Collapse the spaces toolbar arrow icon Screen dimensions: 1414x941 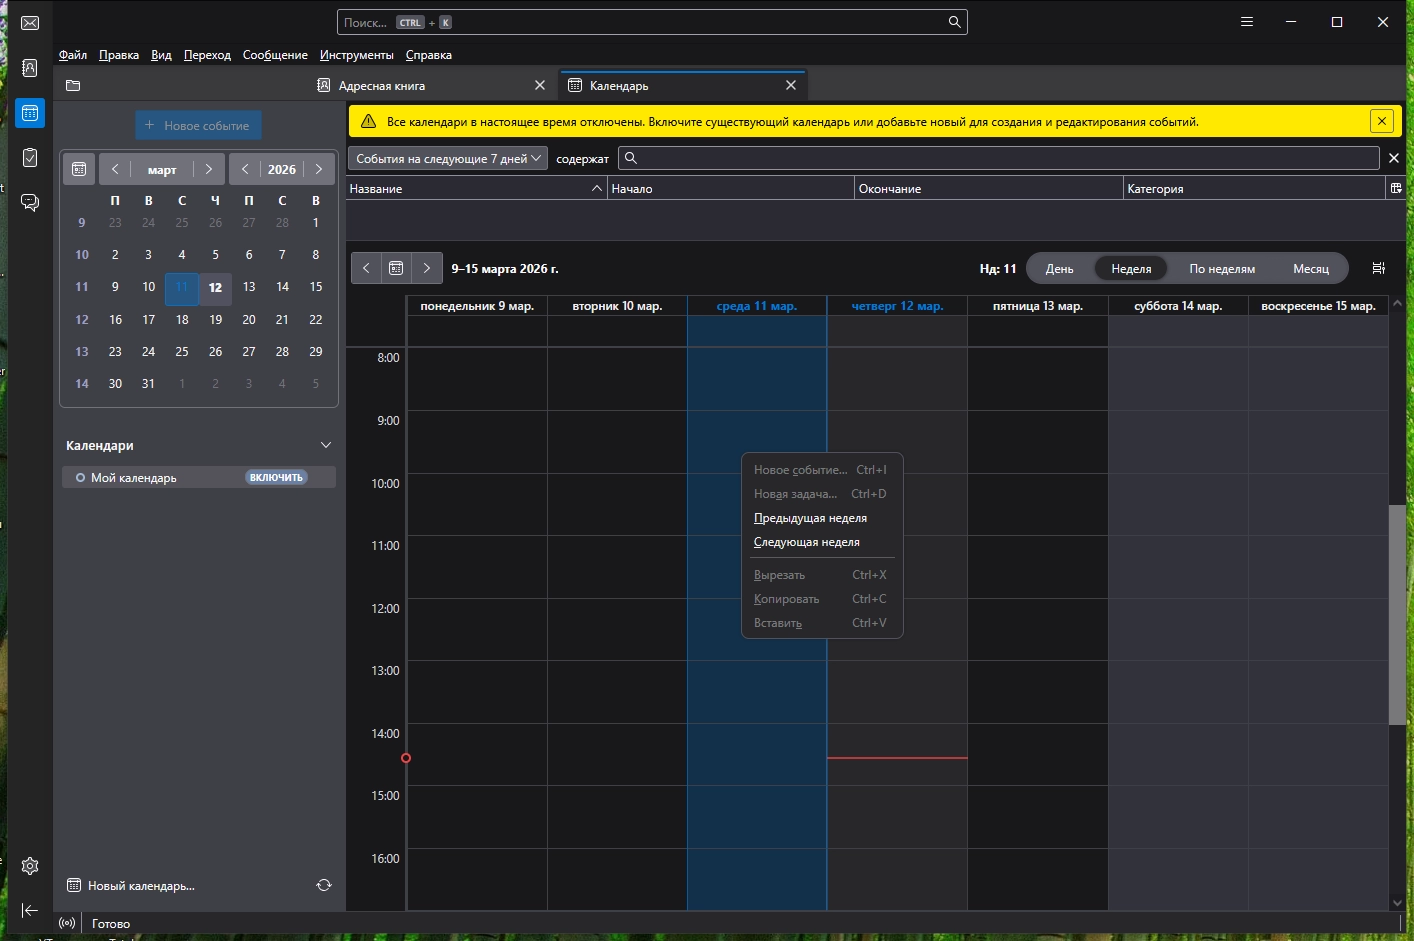pyautogui.click(x=30, y=910)
